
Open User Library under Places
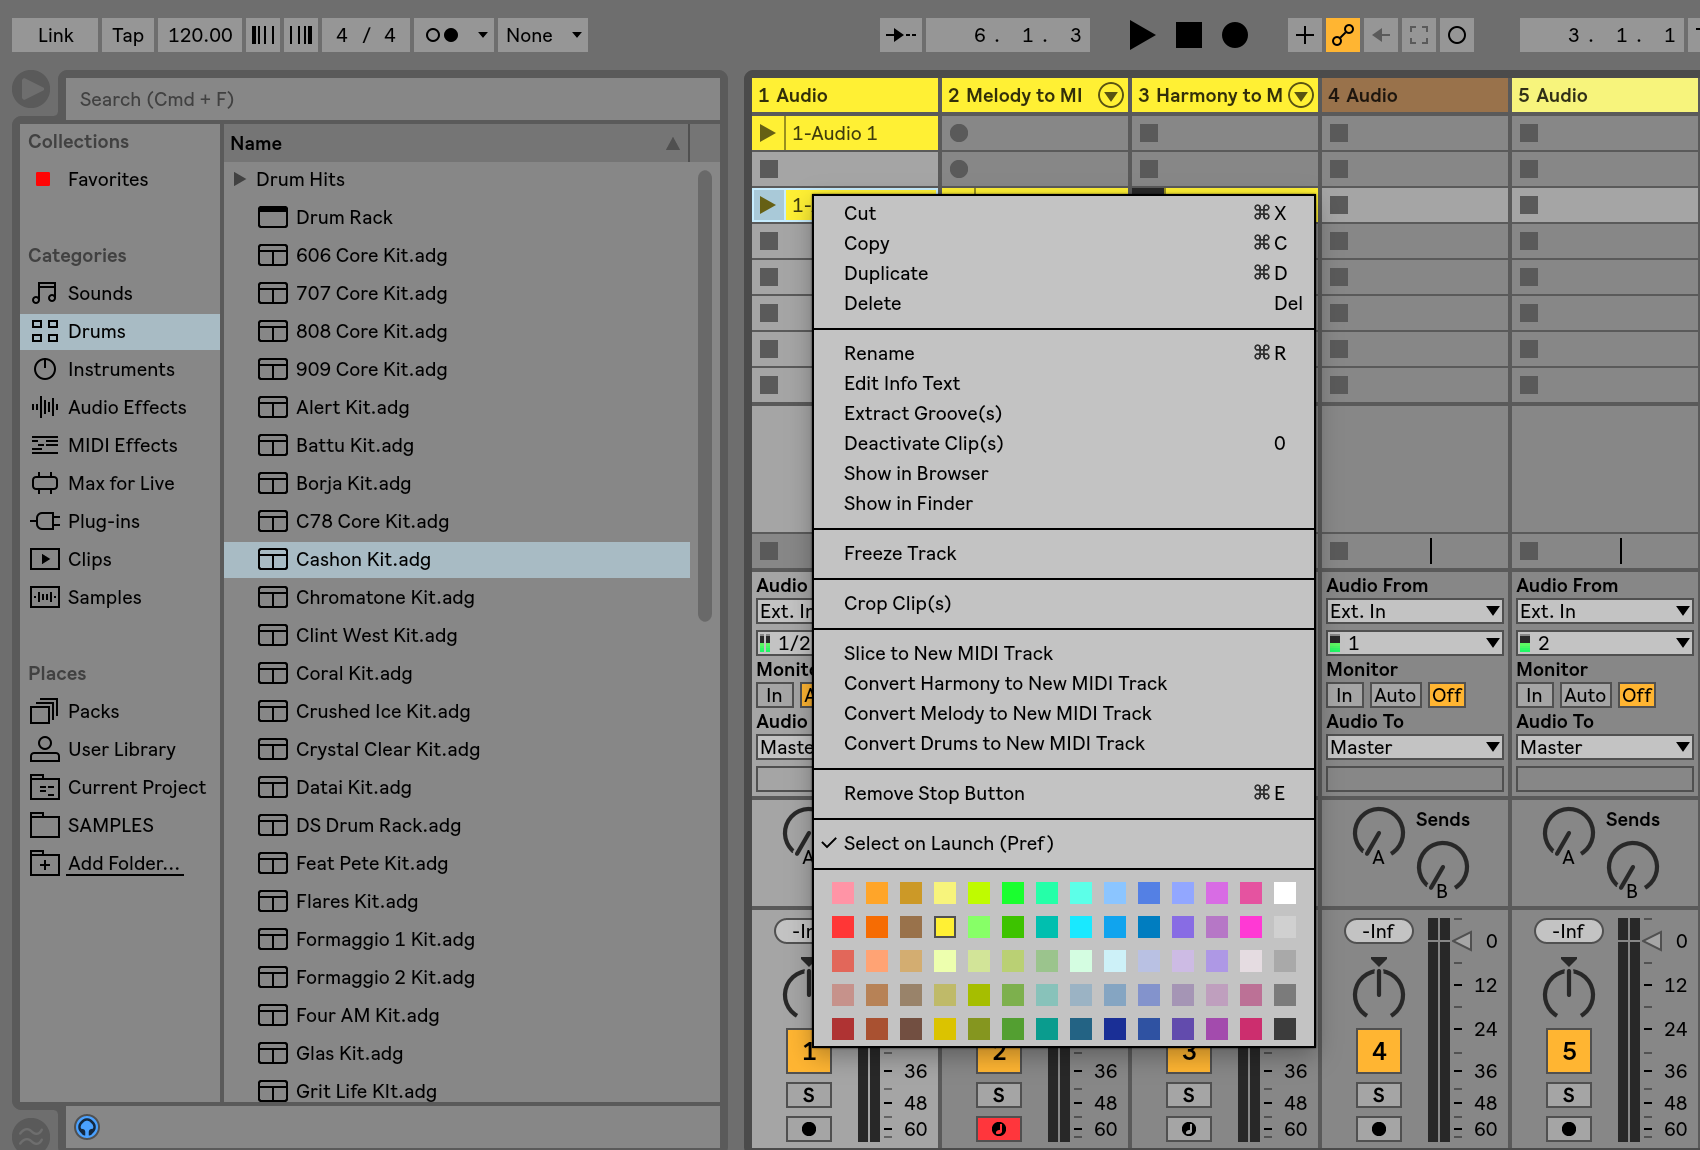point(121,749)
